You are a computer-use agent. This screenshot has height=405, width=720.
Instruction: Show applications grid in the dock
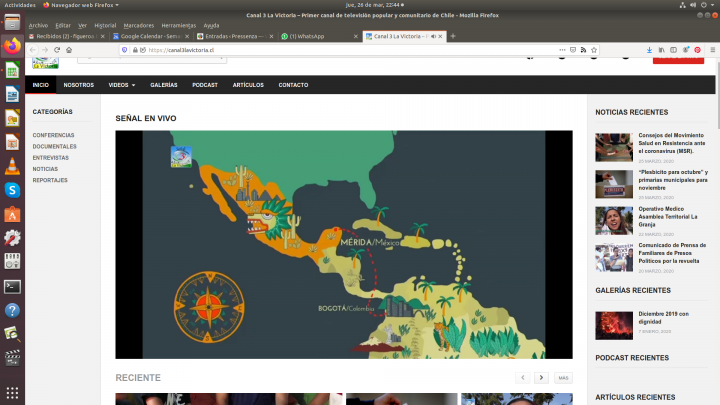pyautogui.click(x=12, y=393)
